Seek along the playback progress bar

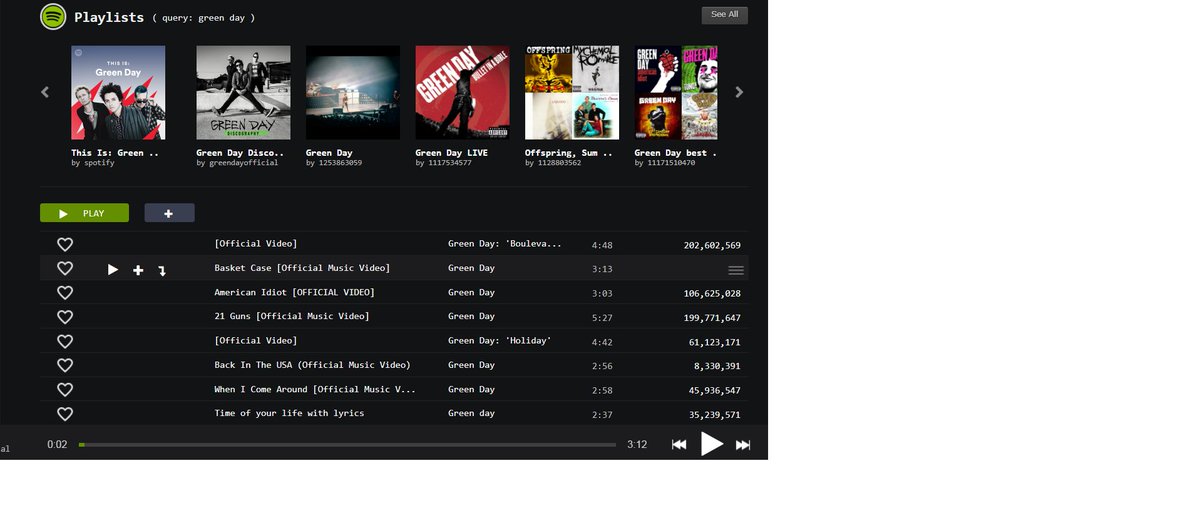pos(347,445)
